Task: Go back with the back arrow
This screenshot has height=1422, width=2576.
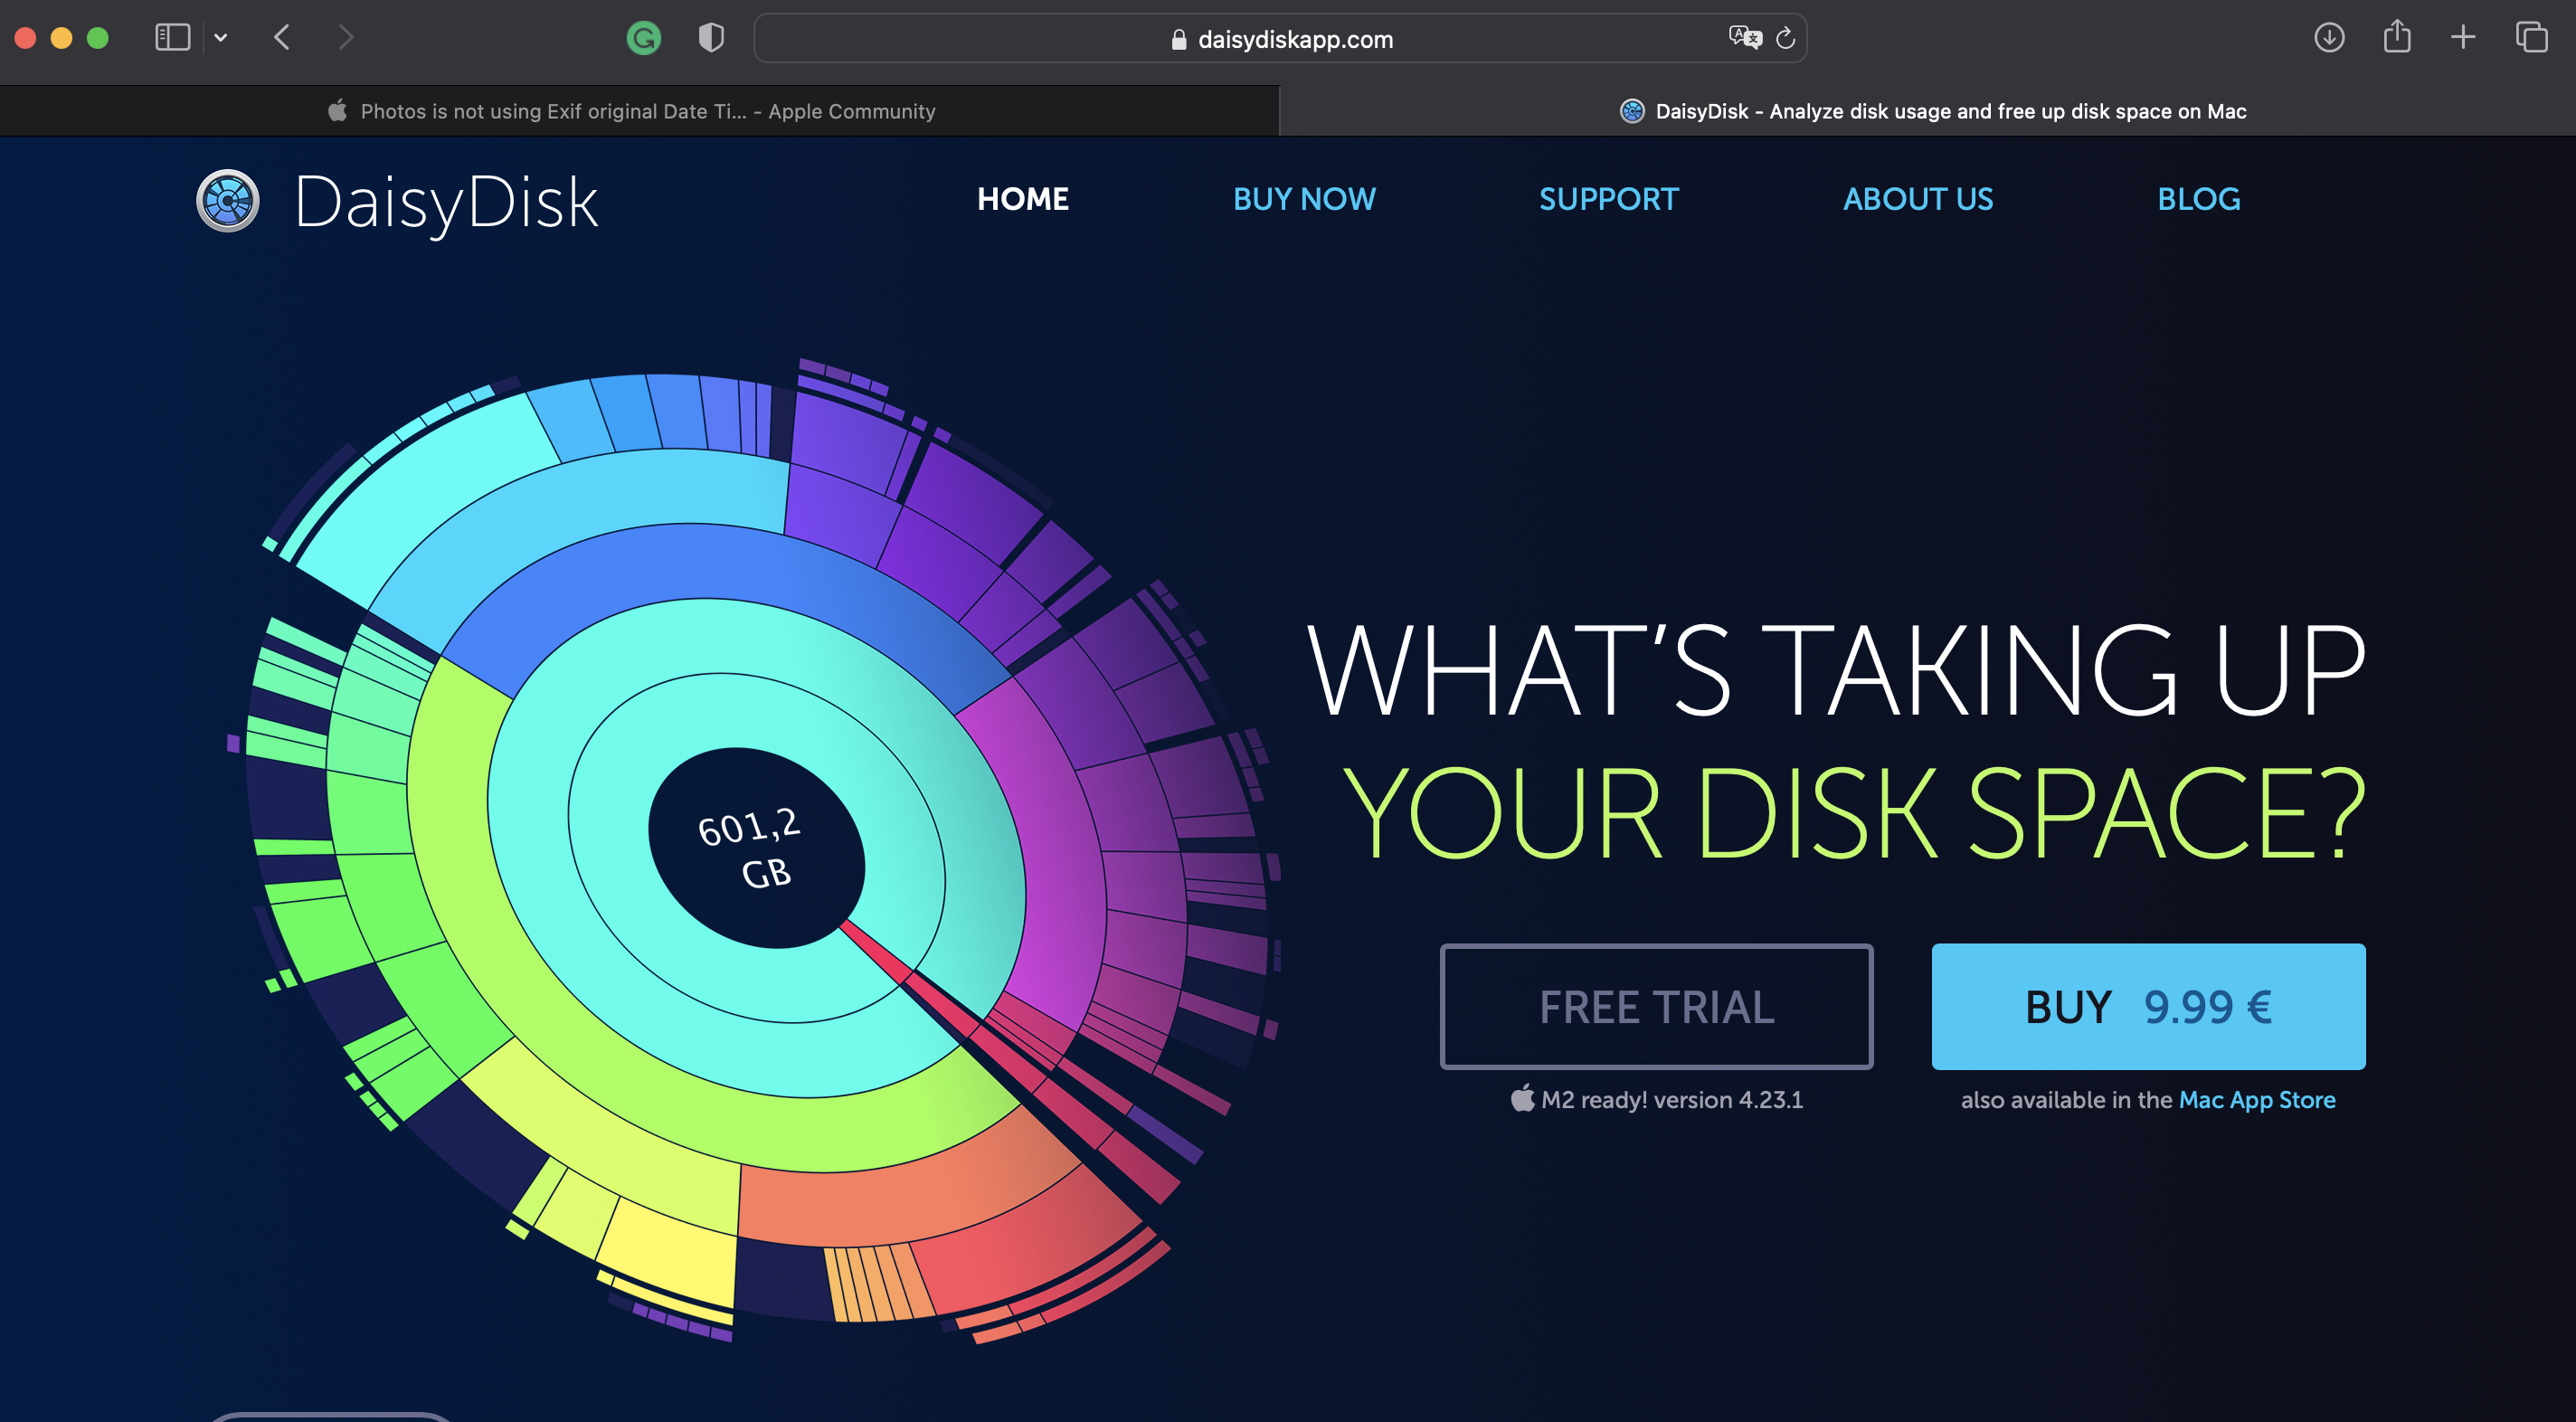Action: tap(282, 38)
